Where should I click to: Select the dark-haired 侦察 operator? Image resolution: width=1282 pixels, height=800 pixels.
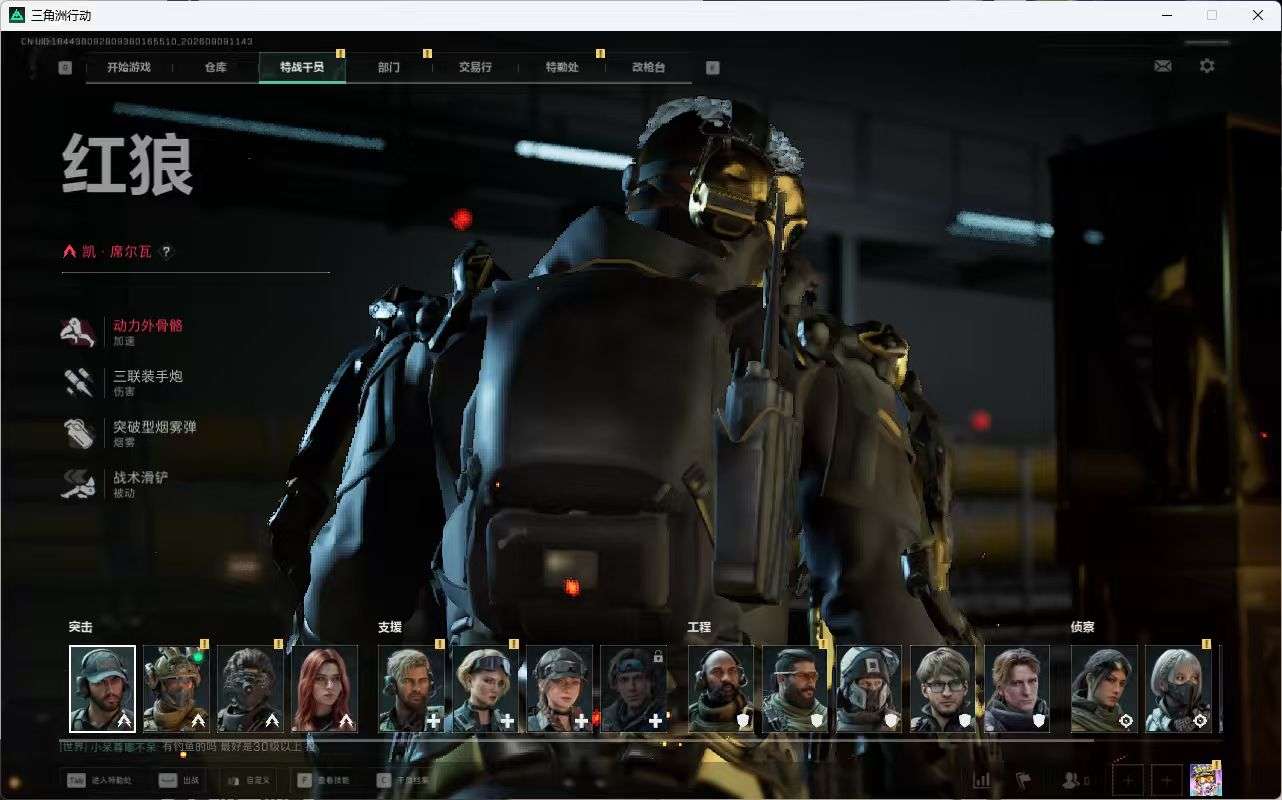coord(1104,688)
